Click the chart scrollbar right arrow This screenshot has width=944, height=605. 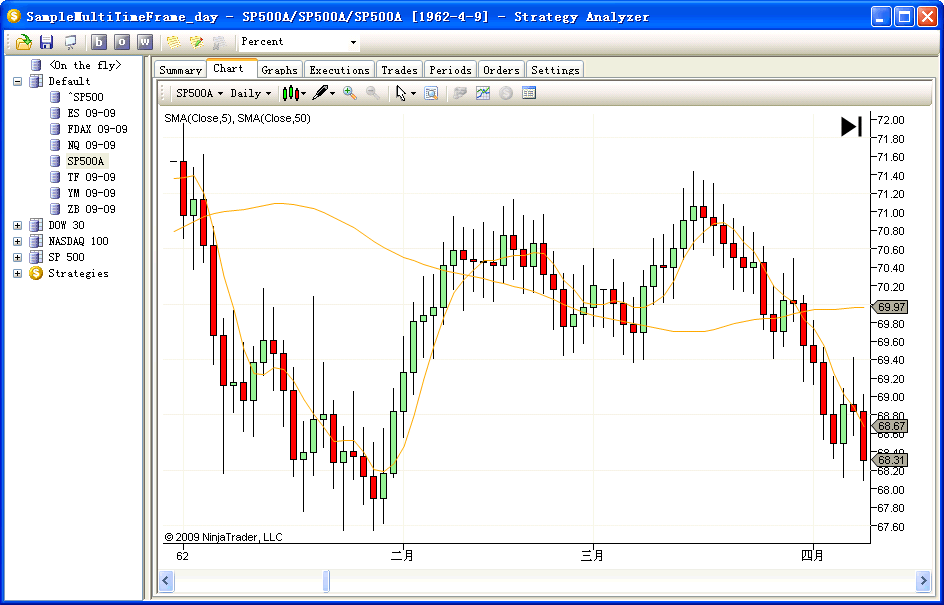(923, 581)
